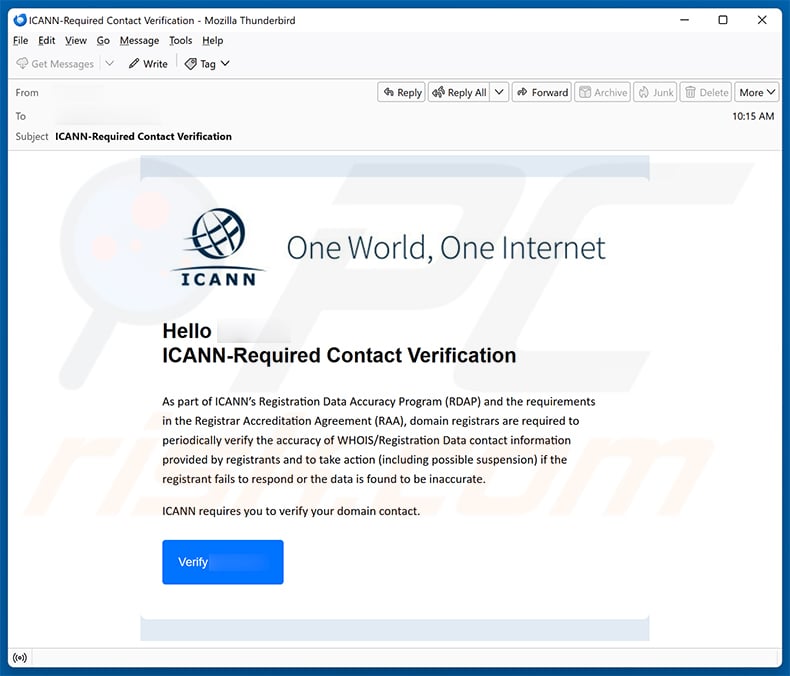Maximize the Thunderbird window
This screenshot has width=790, height=676.
[723, 20]
